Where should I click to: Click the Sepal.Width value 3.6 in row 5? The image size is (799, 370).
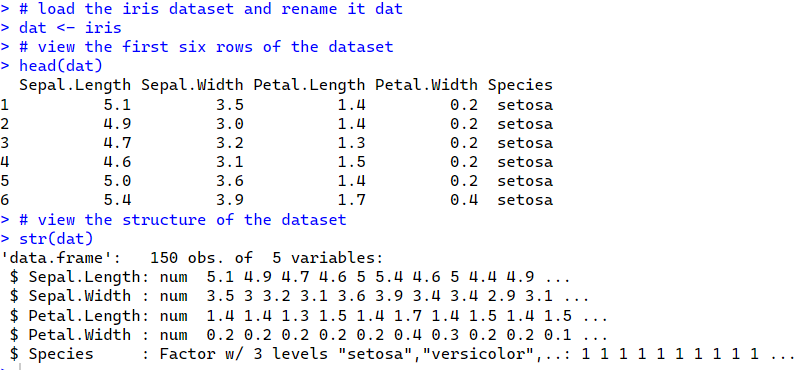click(x=230, y=181)
